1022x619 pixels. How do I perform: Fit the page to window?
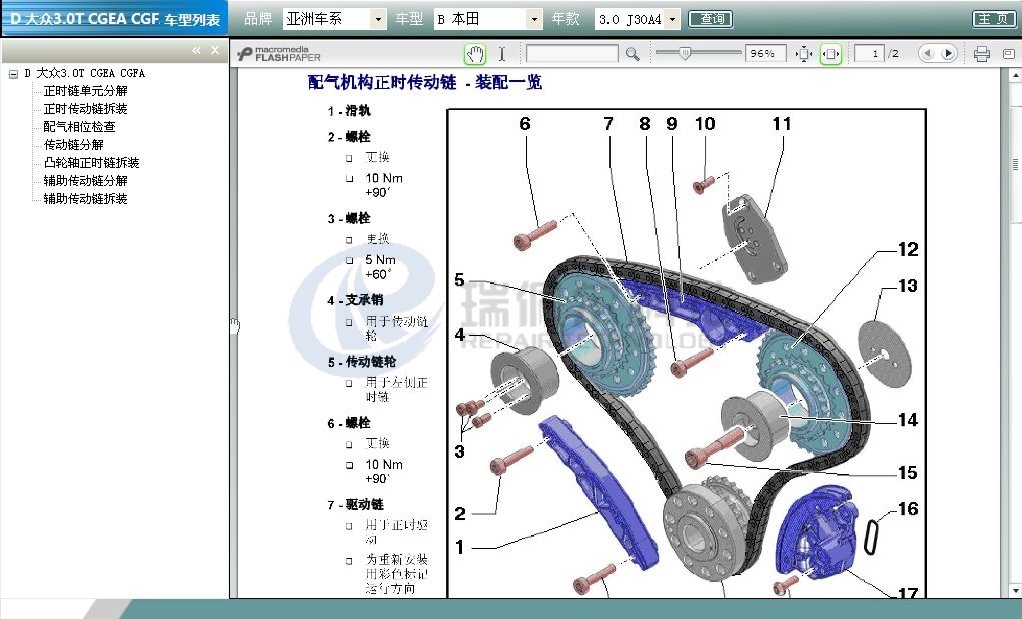click(x=804, y=54)
